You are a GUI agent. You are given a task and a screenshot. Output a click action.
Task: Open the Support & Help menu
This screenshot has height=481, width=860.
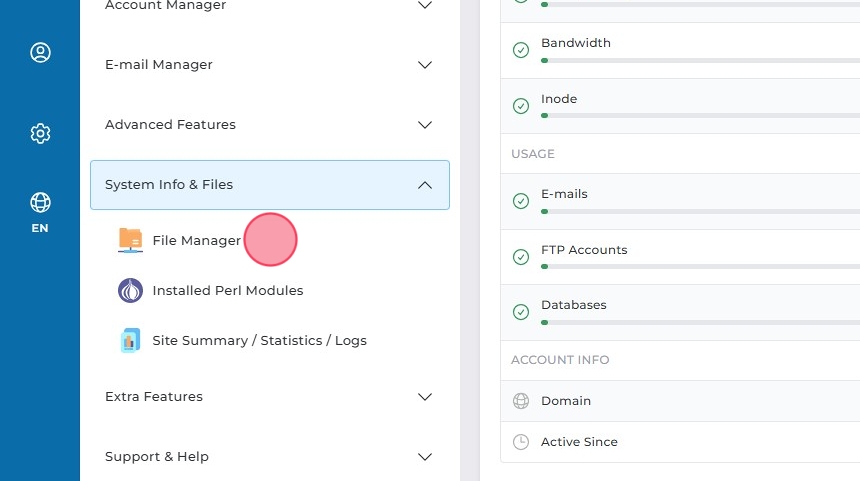269,457
